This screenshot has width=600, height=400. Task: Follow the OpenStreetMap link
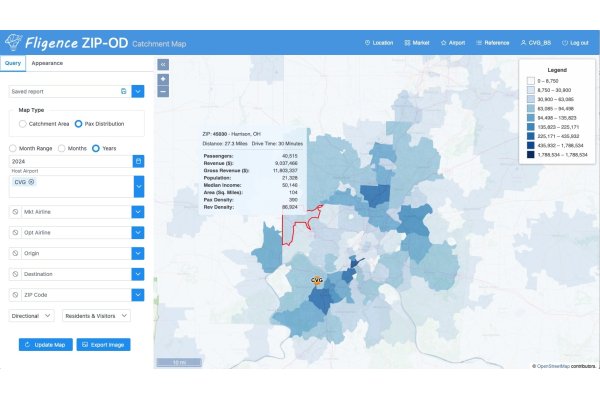click(553, 366)
